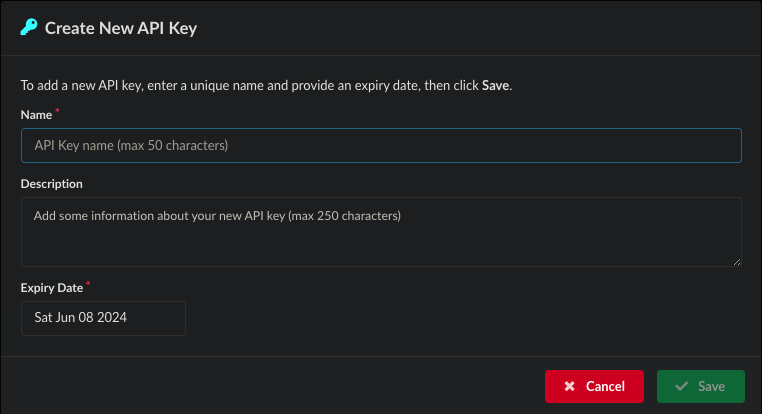Click the word Save on the green button
This screenshot has width=762, height=414.
pyautogui.click(x=711, y=386)
